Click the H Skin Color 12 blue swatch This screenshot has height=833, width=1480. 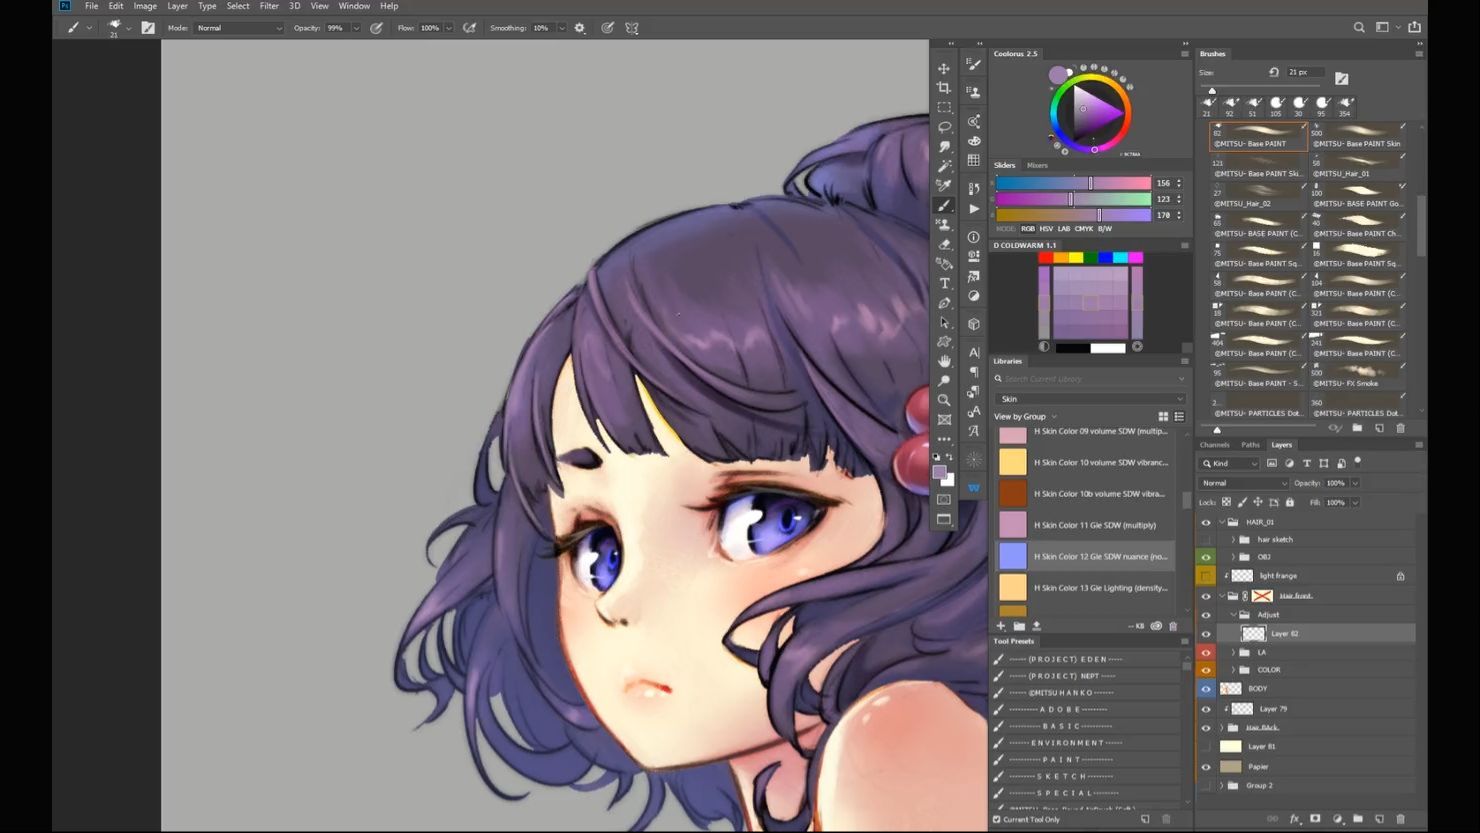point(1013,556)
